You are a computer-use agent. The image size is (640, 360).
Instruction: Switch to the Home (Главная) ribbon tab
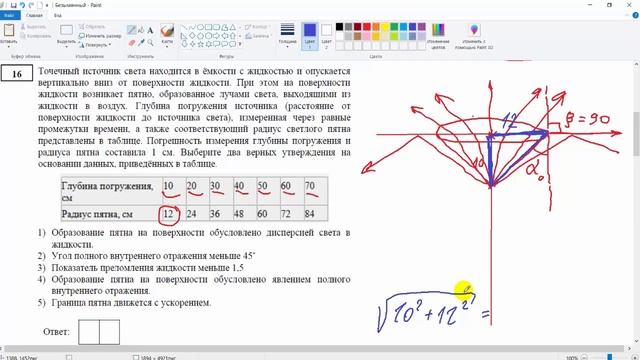pos(34,16)
